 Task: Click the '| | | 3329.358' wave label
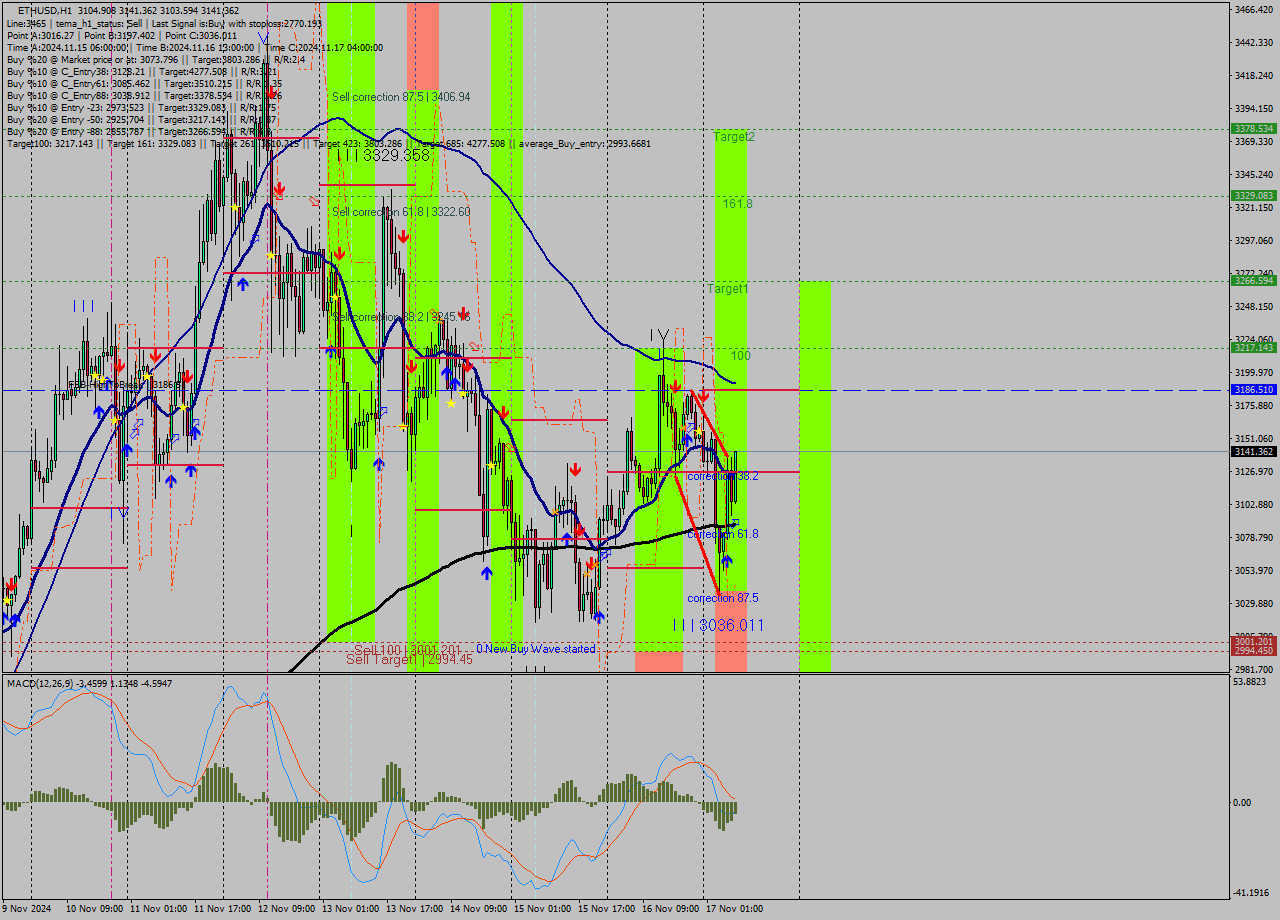(x=384, y=156)
